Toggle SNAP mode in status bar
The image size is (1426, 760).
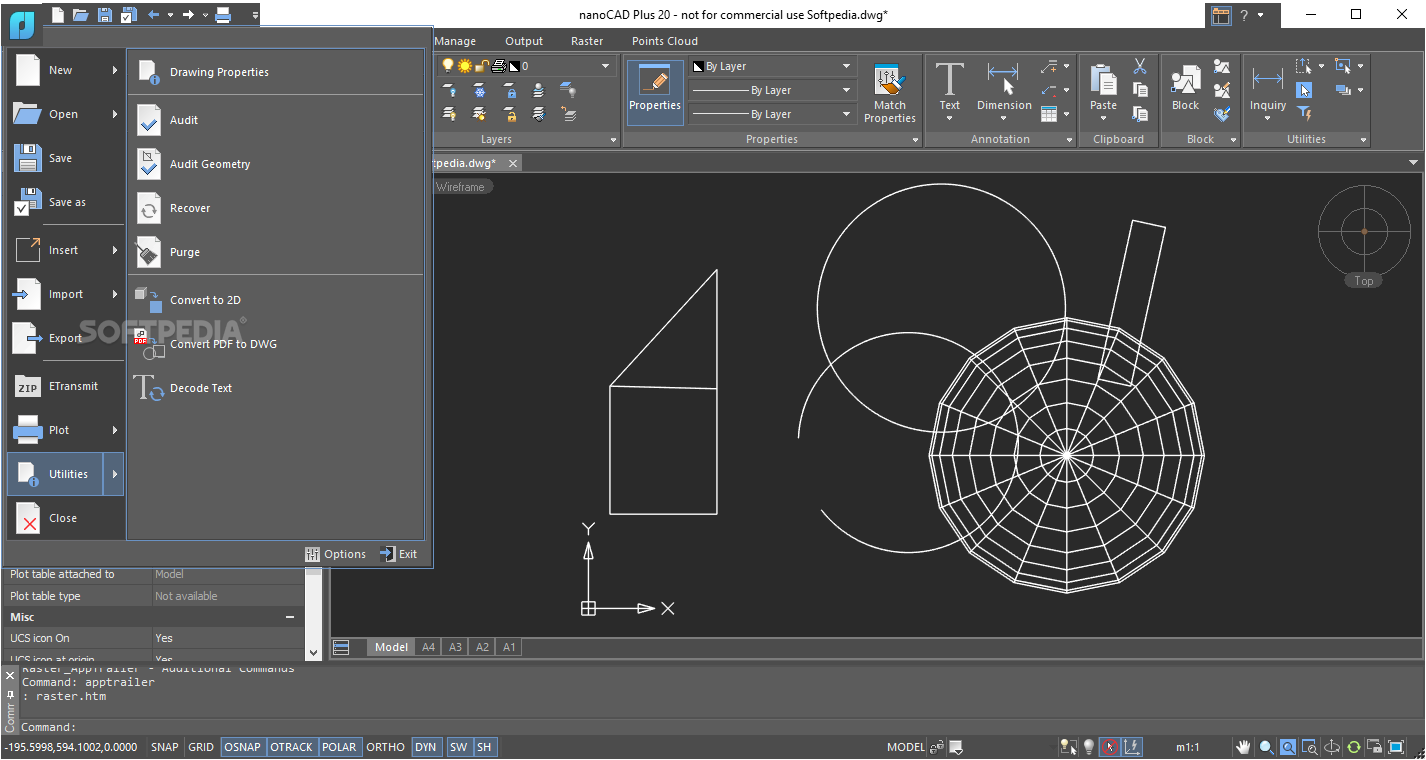point(165,747)
